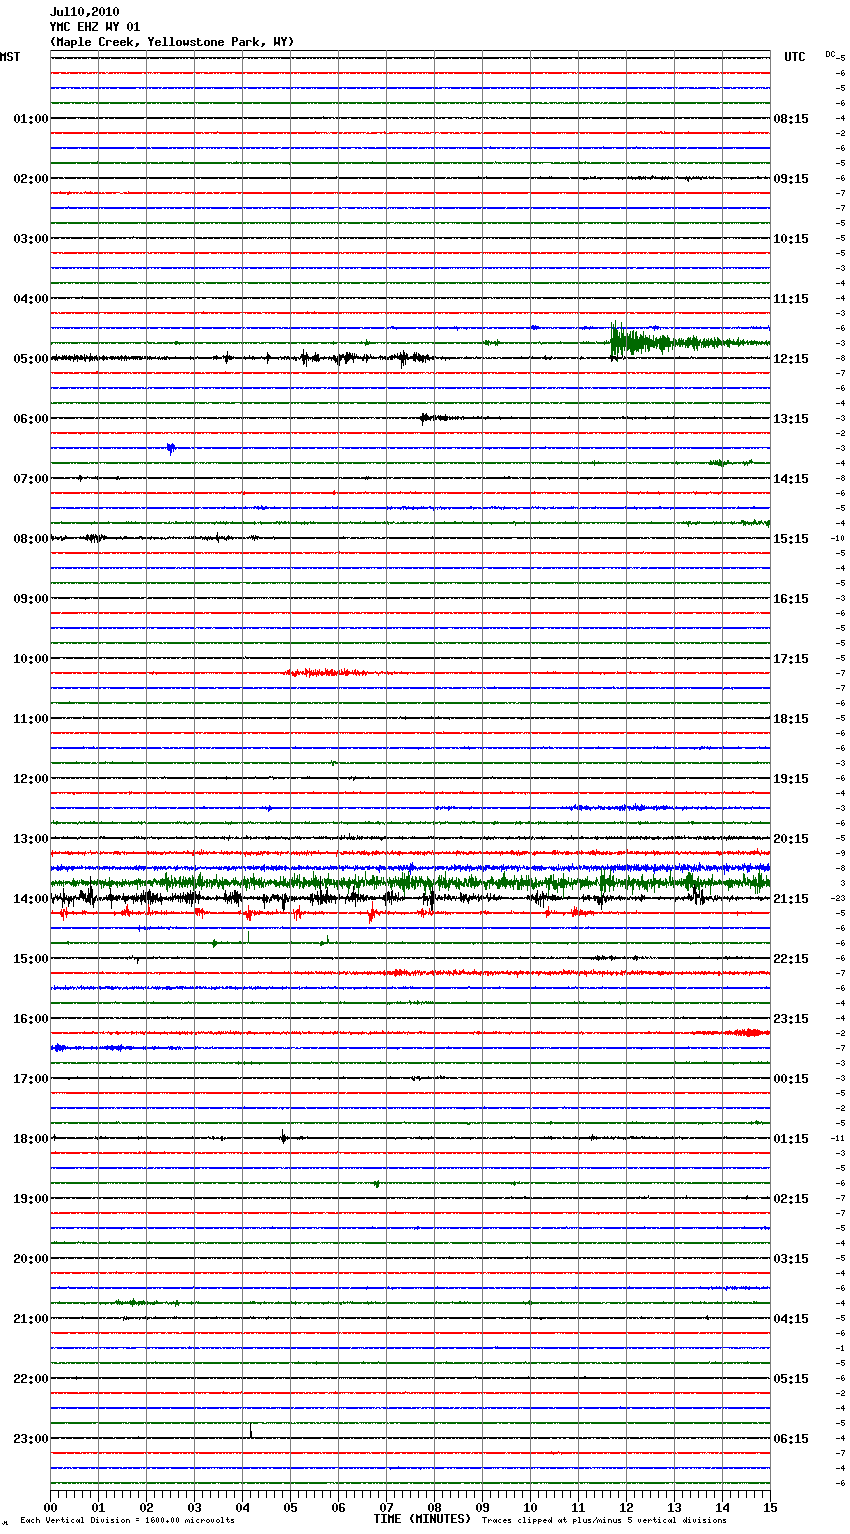Click the 15:00 MST row label
The width and height of the screenshot is (850, 1534).
(31, 959)
